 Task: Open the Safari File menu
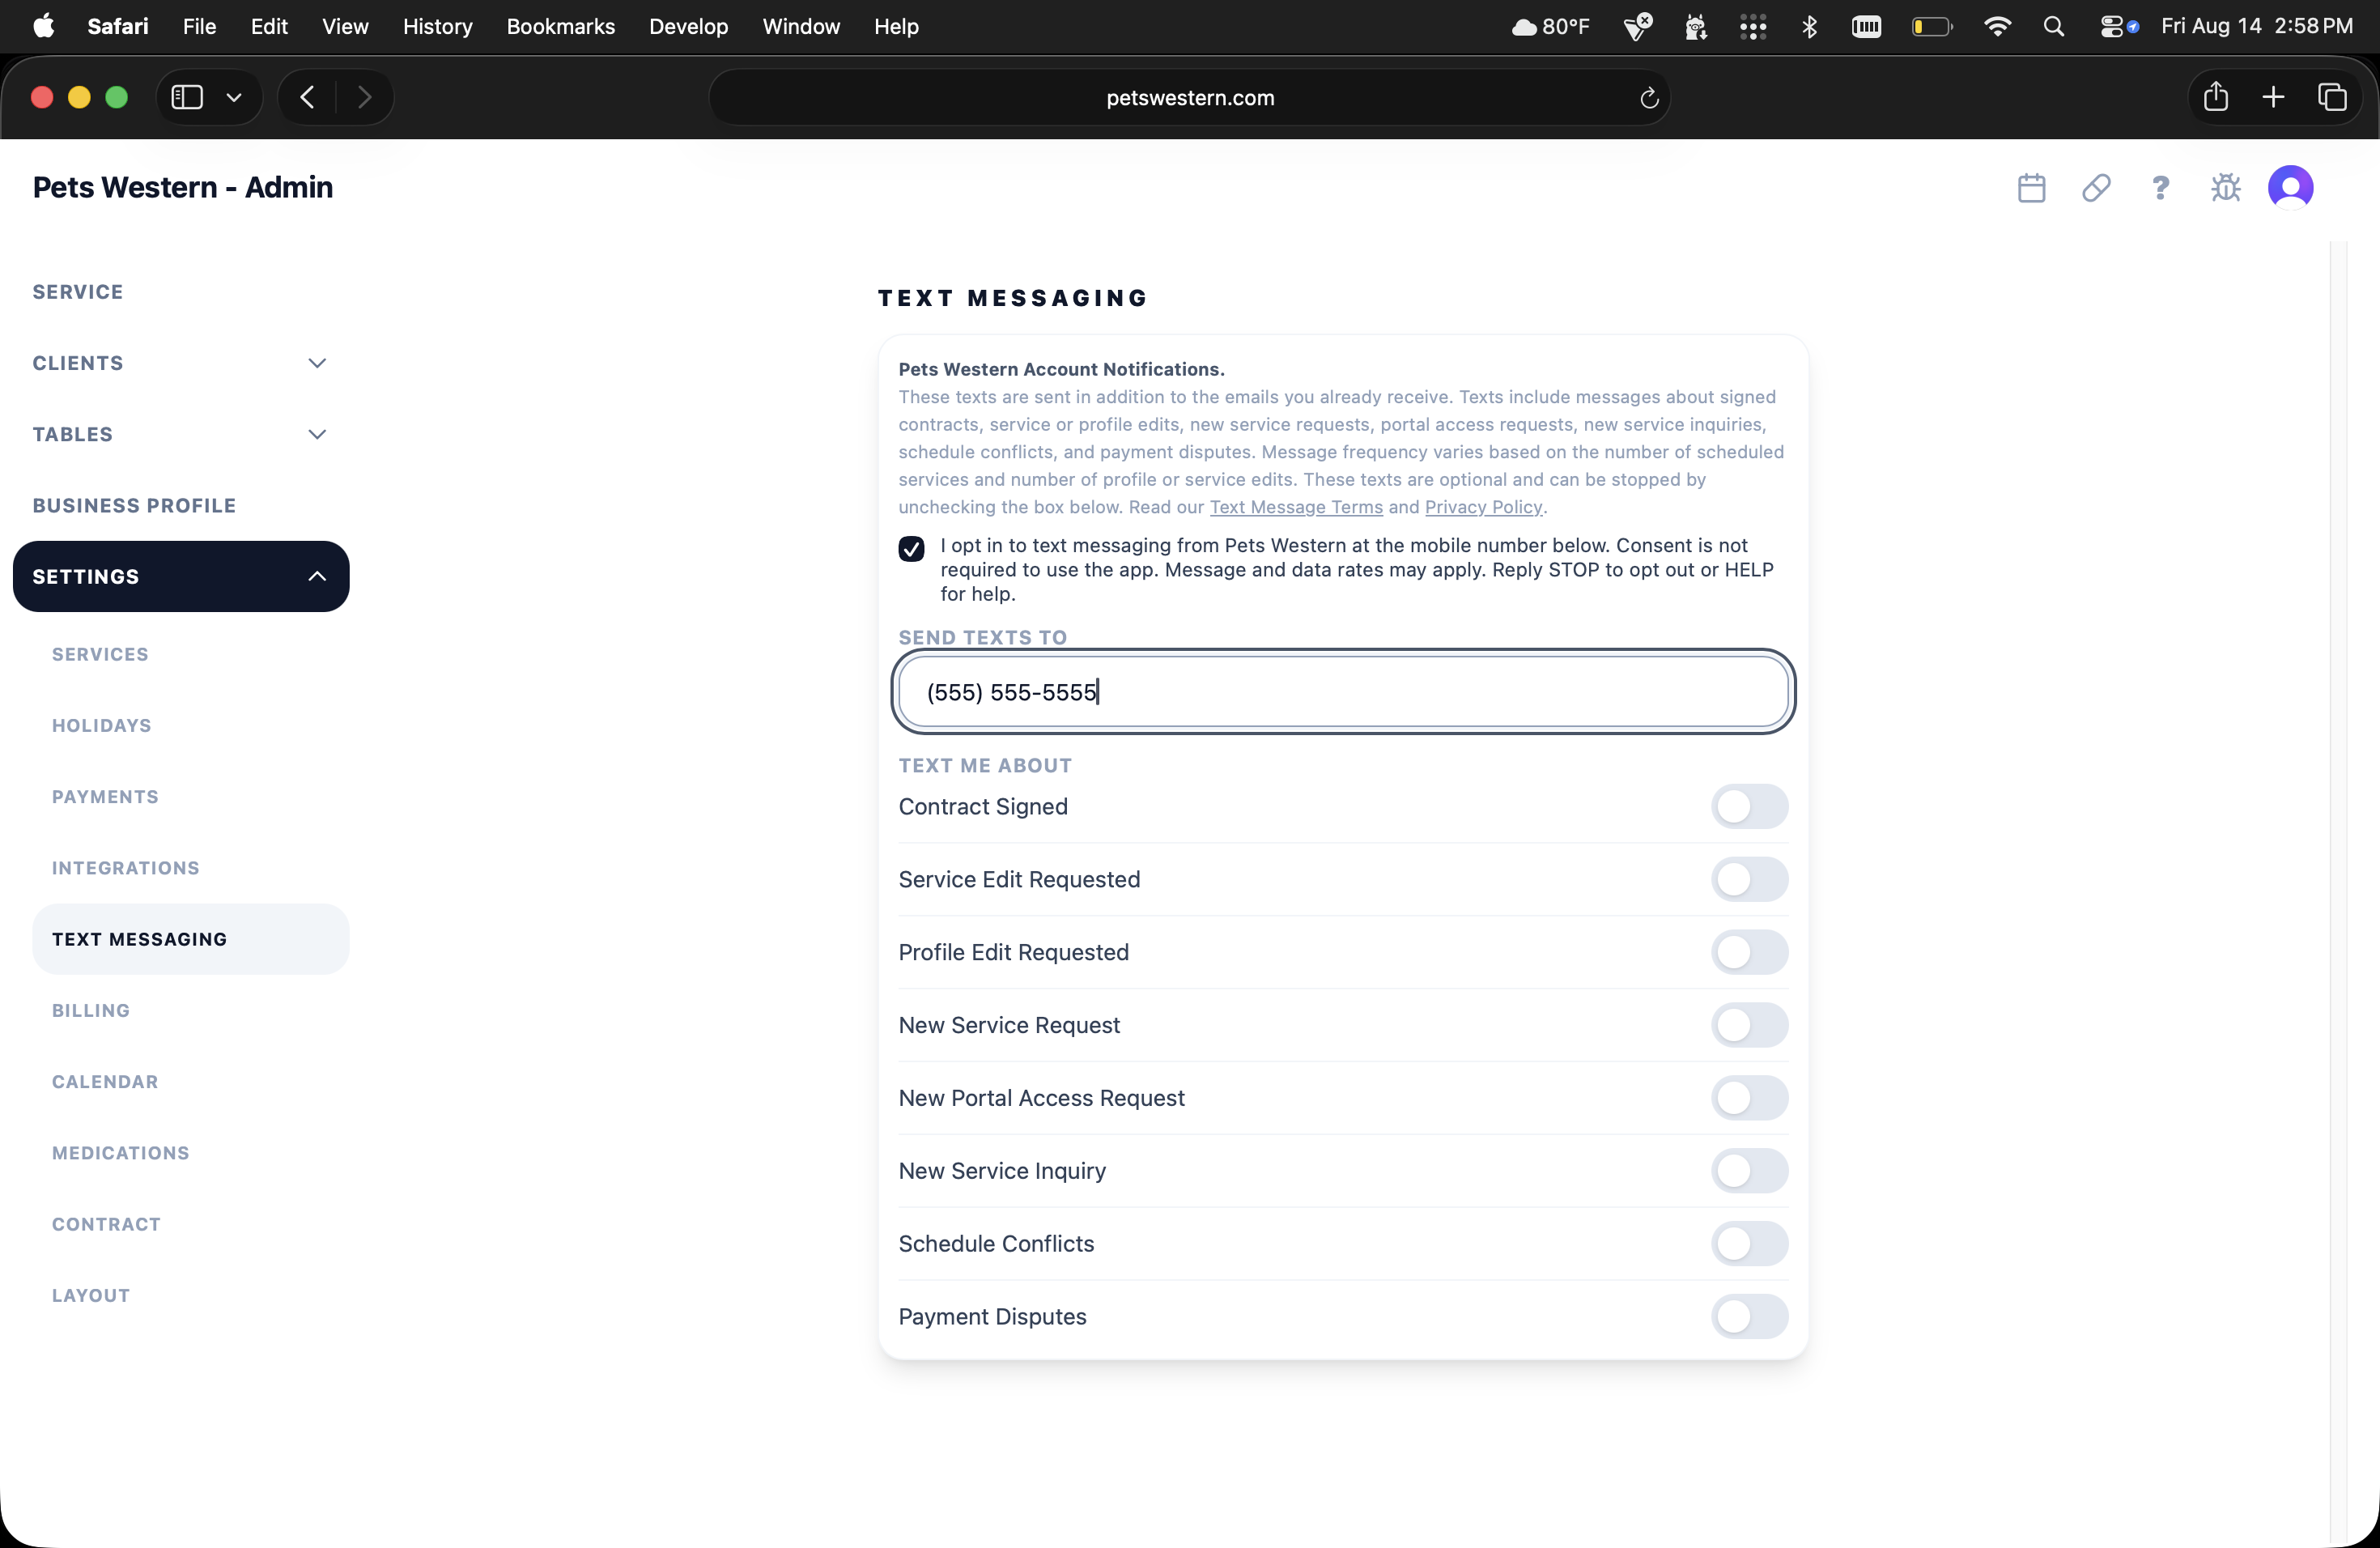pyautogui.click(x=199, y=26)
